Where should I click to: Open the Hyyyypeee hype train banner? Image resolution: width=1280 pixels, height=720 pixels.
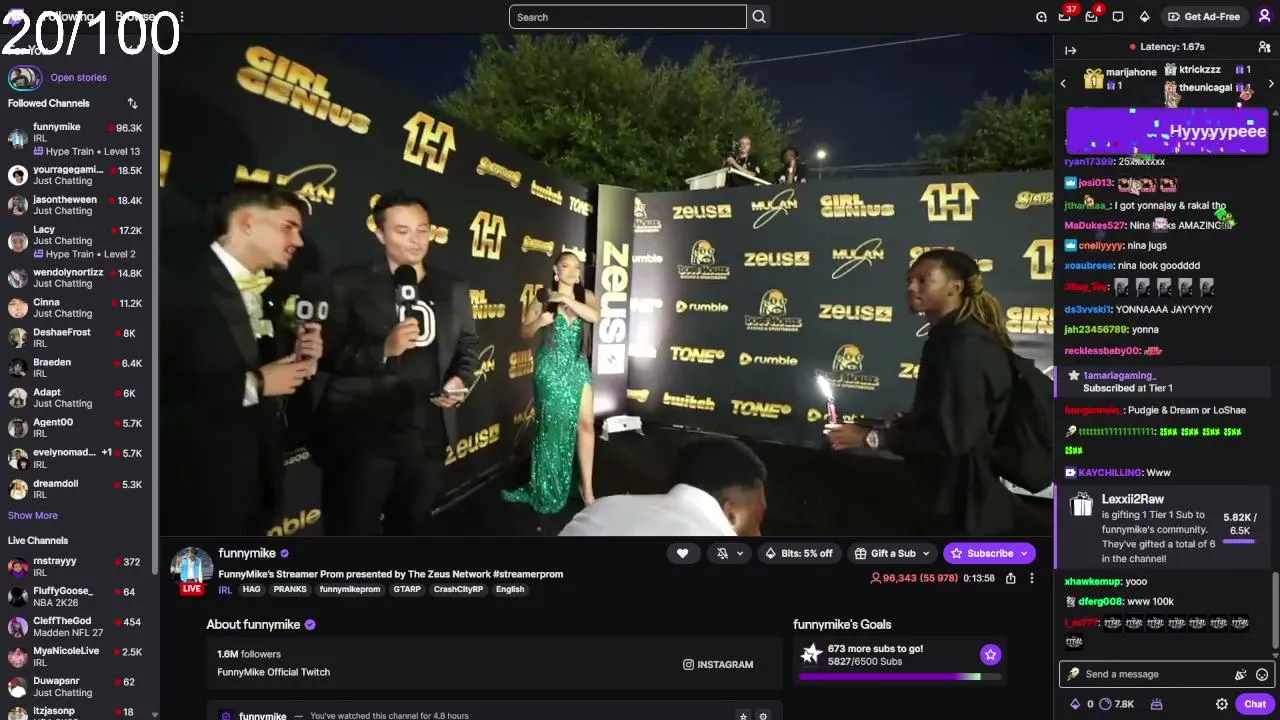1167,131
